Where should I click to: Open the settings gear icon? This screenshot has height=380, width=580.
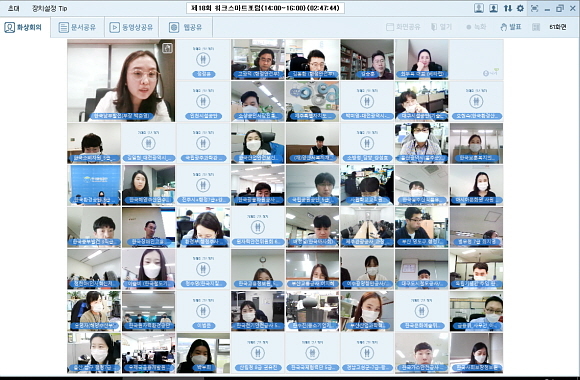(520, 8)
